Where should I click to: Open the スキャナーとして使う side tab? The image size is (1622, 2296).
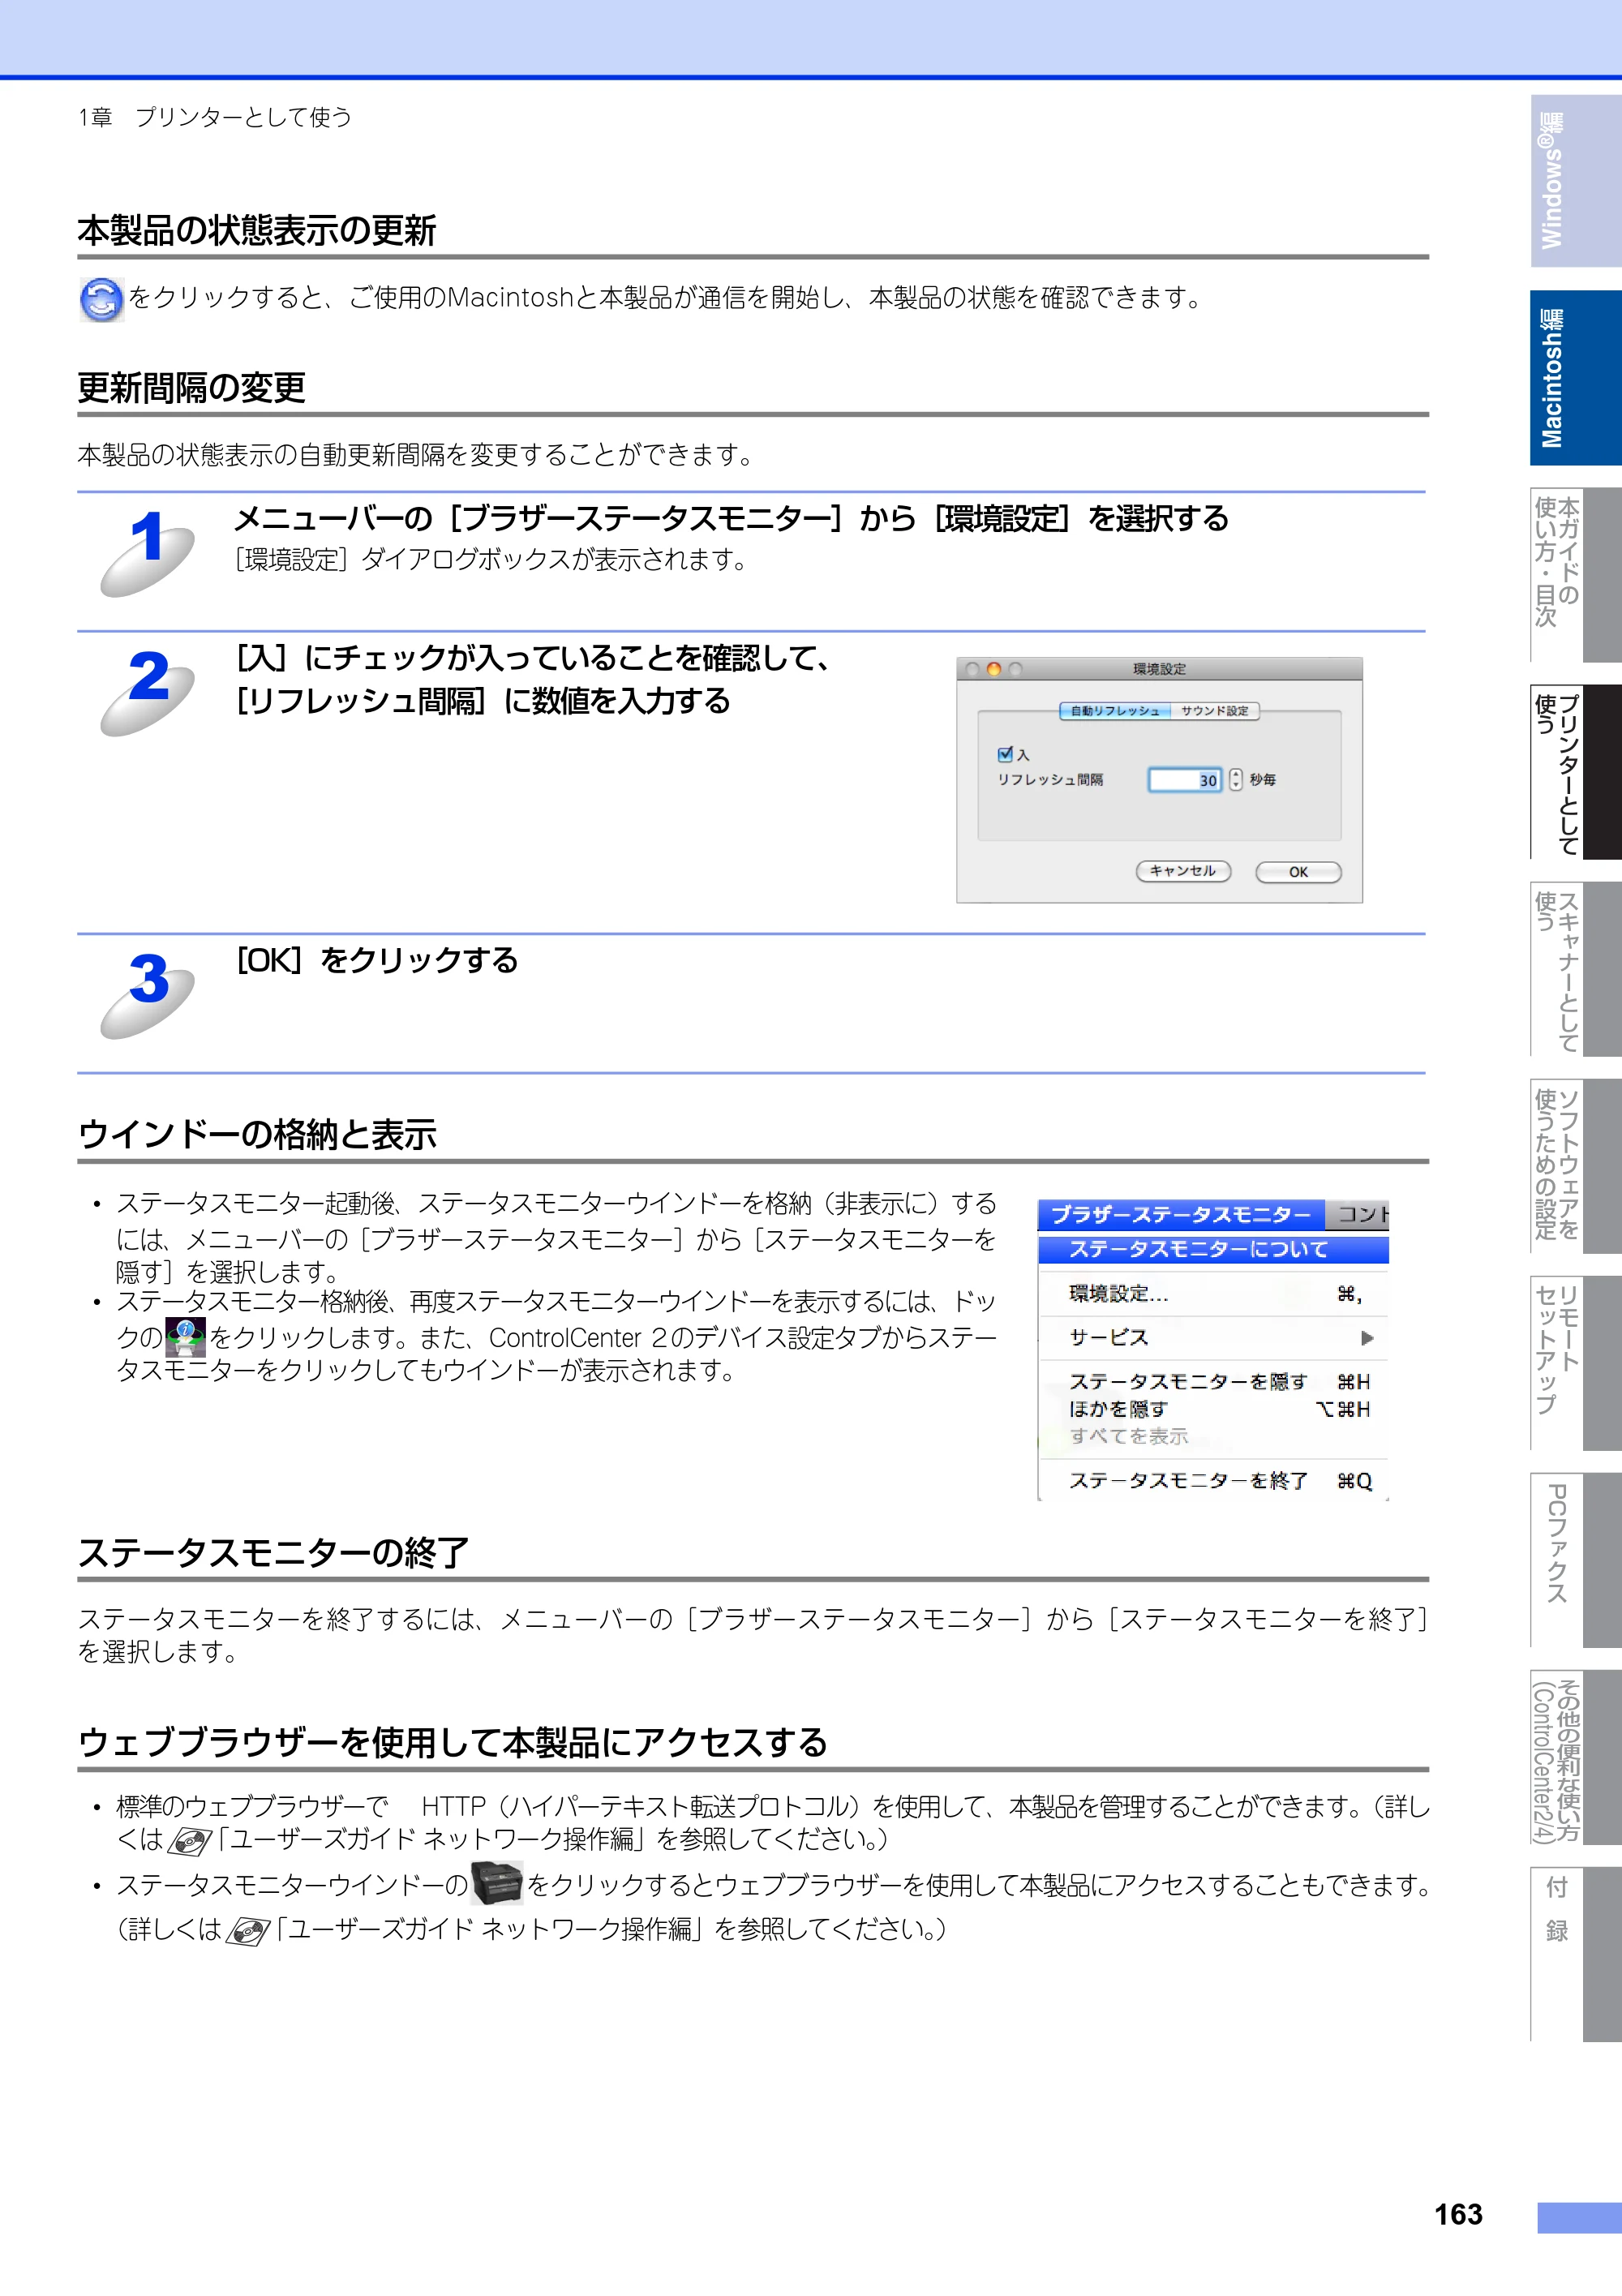coord(1575,969)
